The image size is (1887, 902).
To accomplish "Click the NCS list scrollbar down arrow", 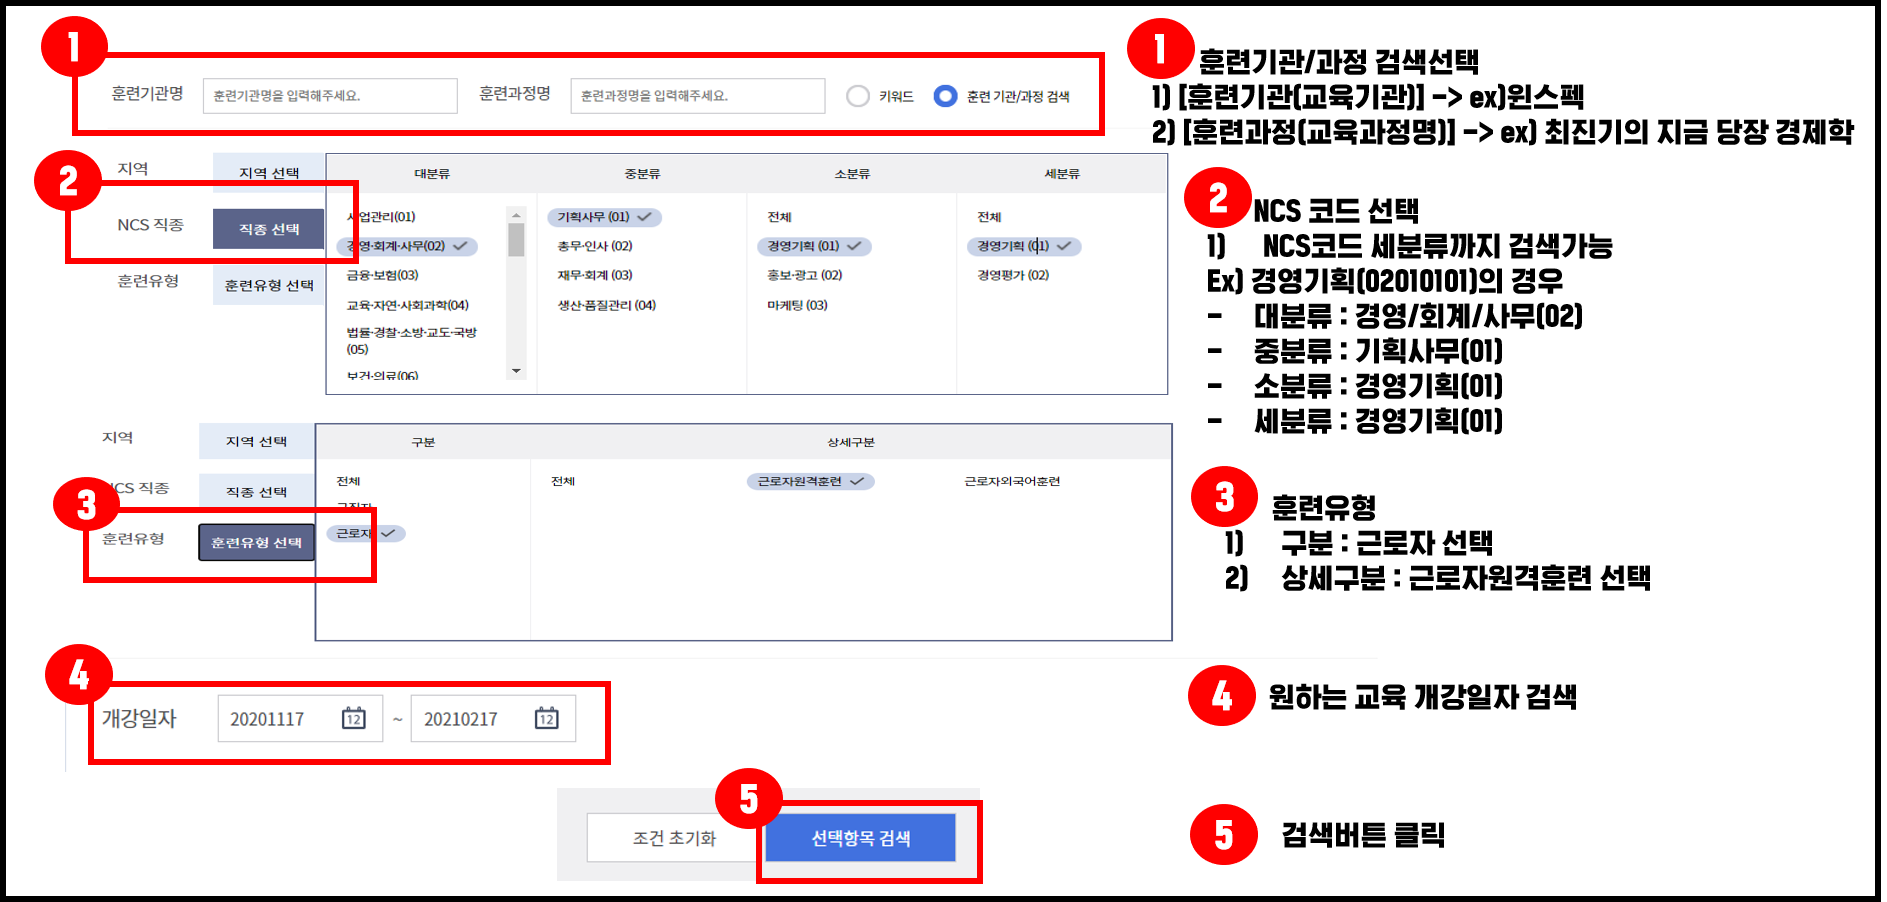I will (x=516, y=371).
